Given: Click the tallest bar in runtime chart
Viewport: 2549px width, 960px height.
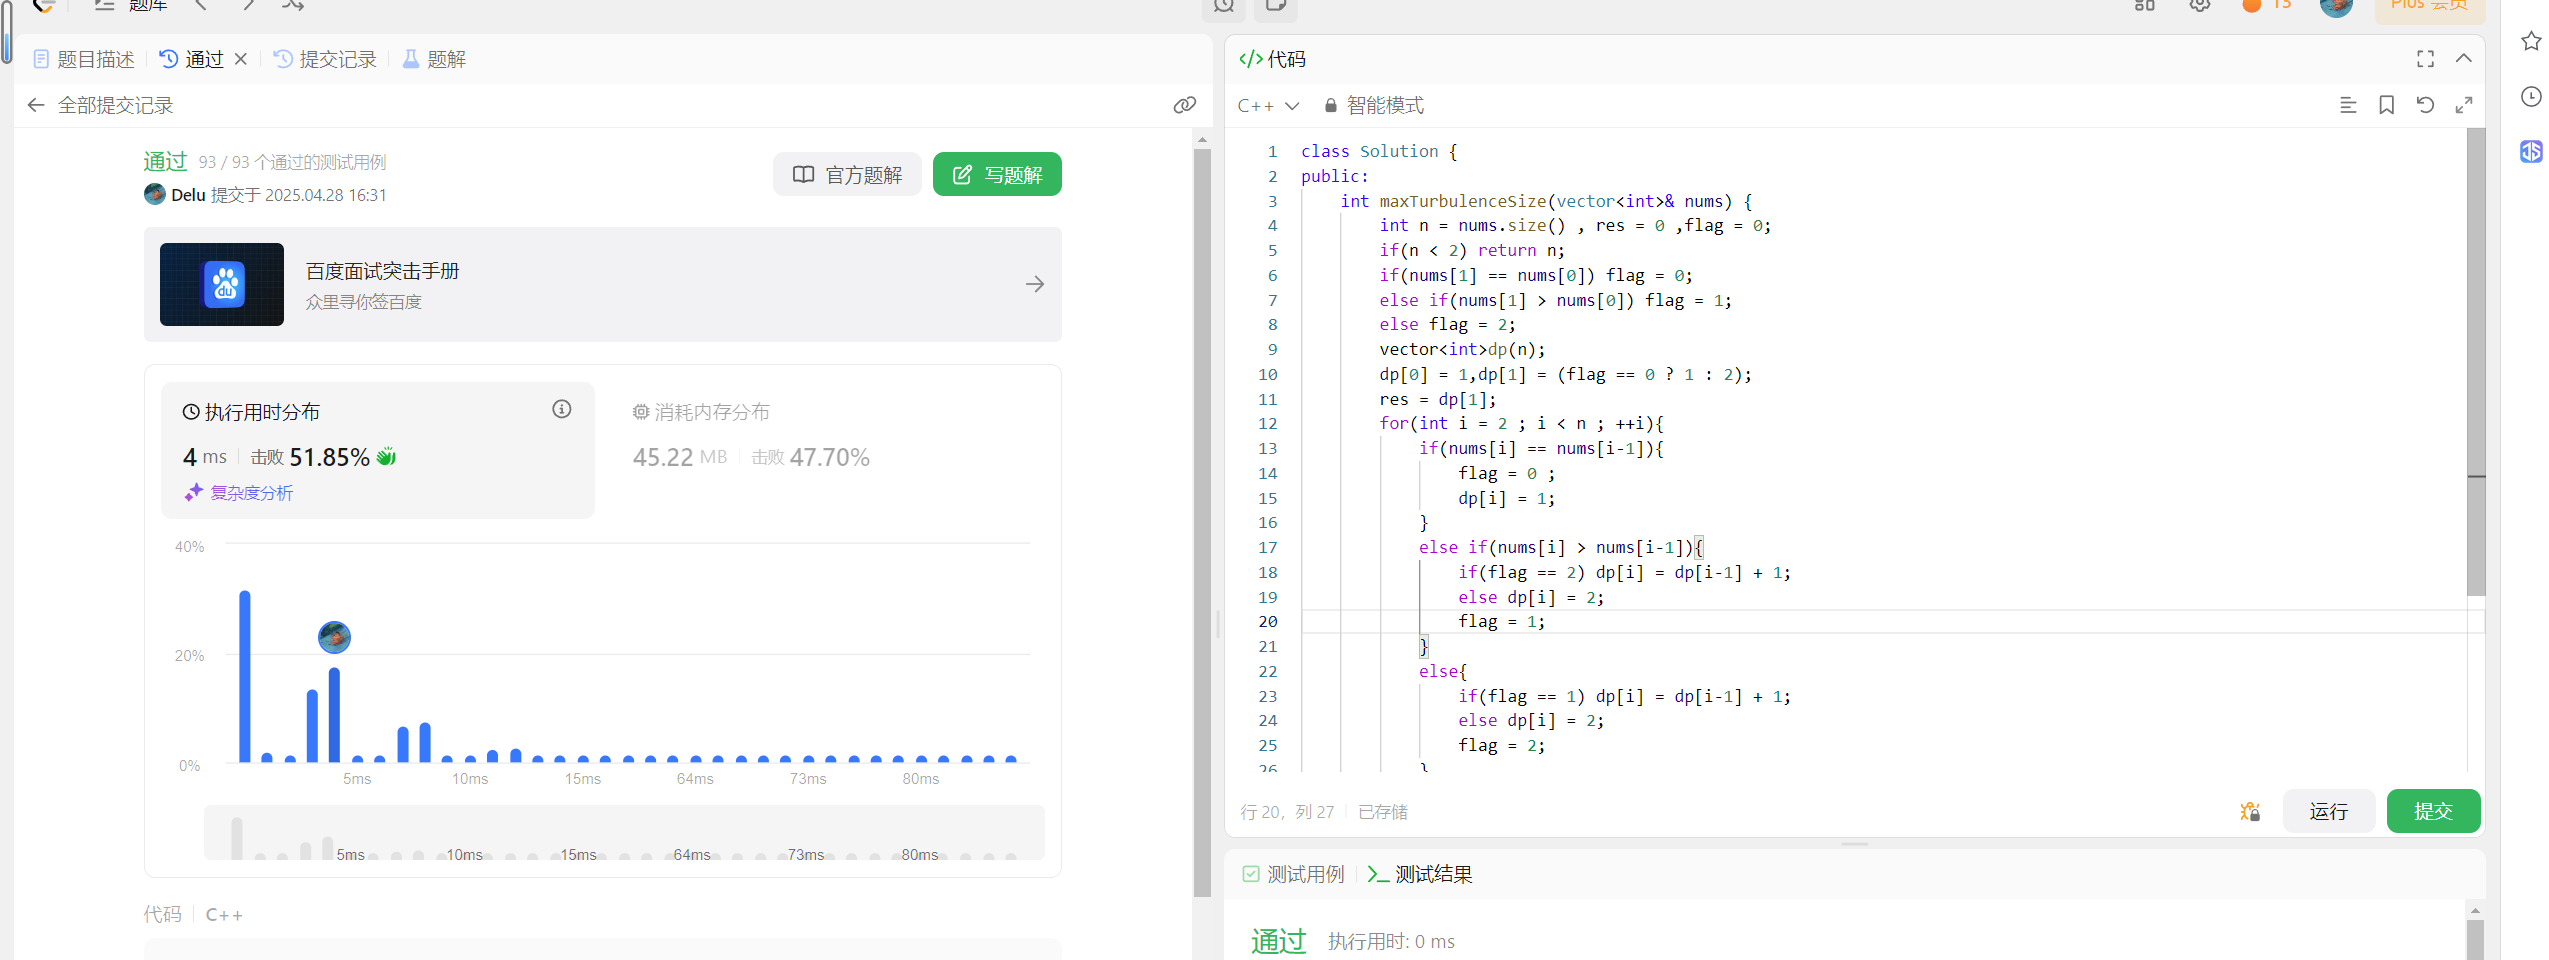Looking at the screenshot, I should pyautogui.click(x=245, y=676).
